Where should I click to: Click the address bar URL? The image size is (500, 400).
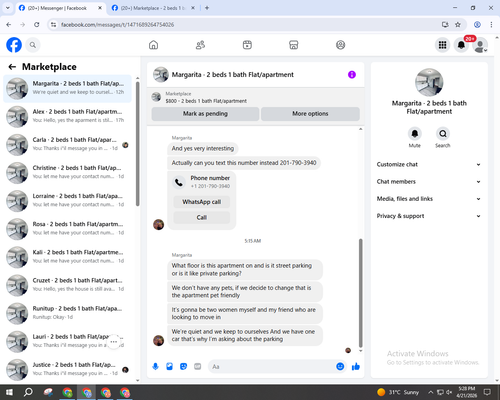tap(117, 25)
